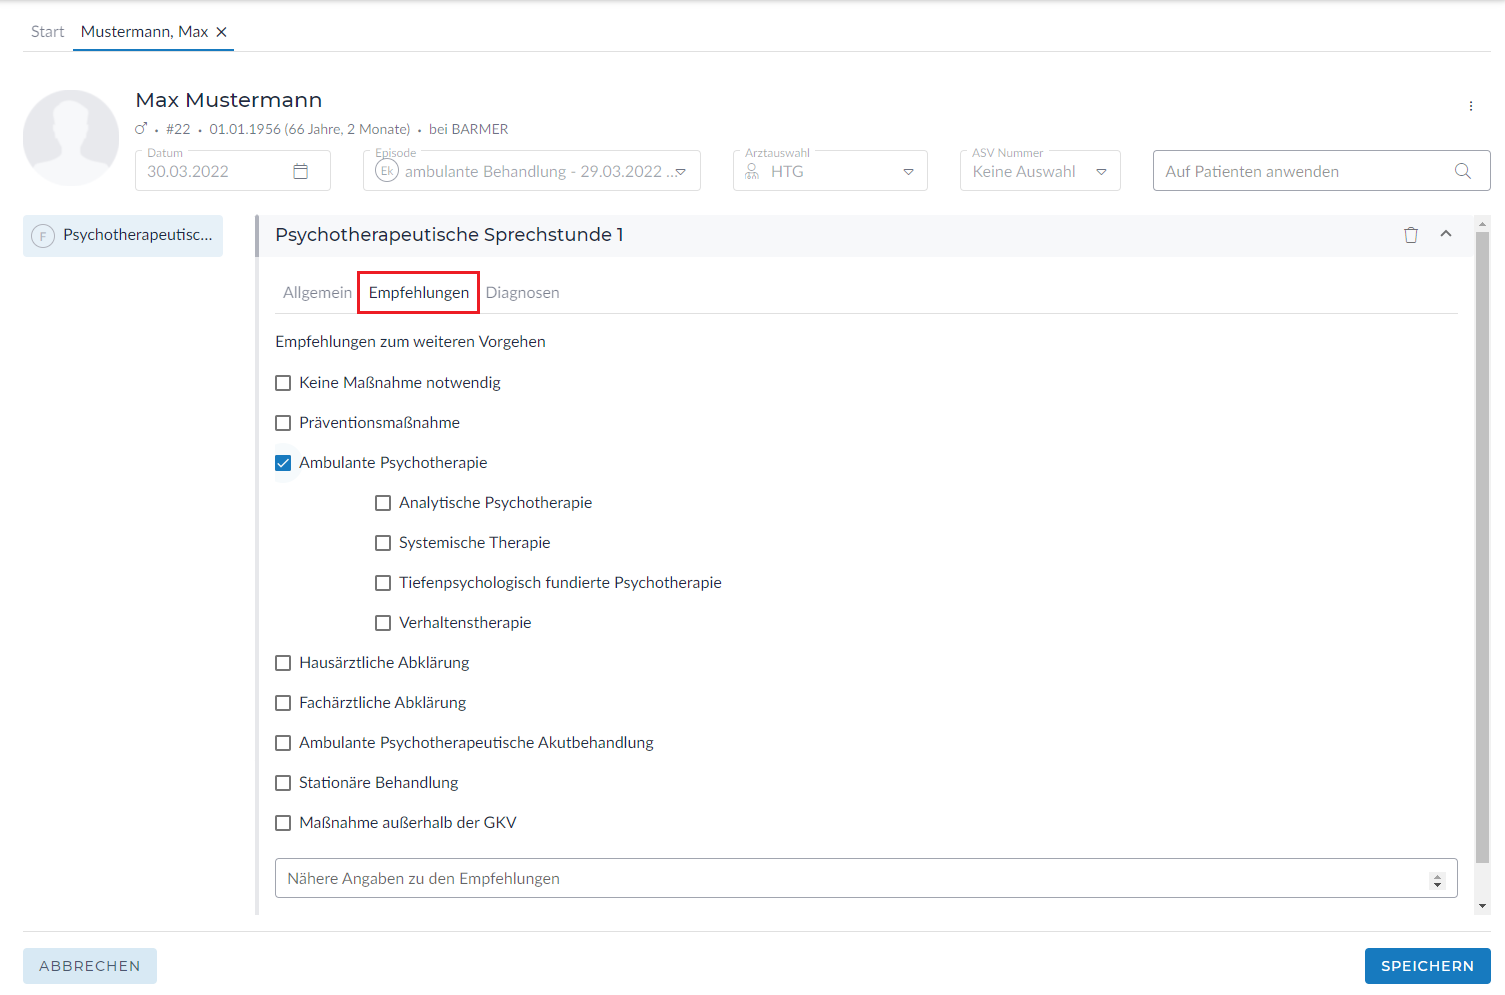Click the trash icon to delete Sprechstunde form
This screenshot has height=995, width=1505.
coord(1410,235)
